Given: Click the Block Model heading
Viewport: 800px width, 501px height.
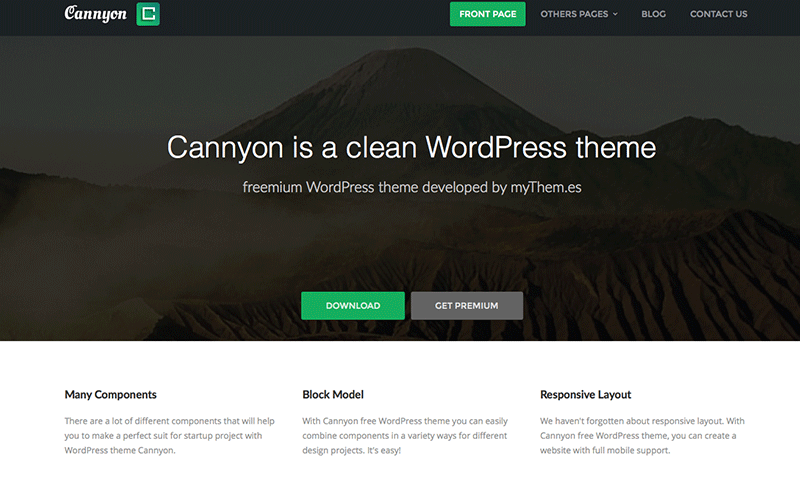Looking at the screenshot, I should coord(333,394).
